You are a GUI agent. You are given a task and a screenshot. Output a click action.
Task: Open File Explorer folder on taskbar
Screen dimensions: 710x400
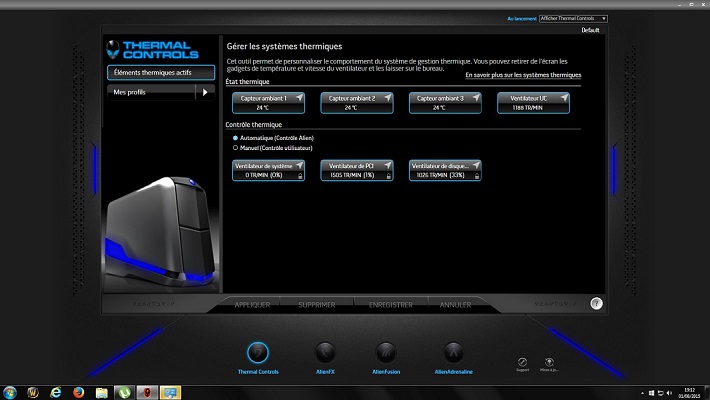click(101, 392)
